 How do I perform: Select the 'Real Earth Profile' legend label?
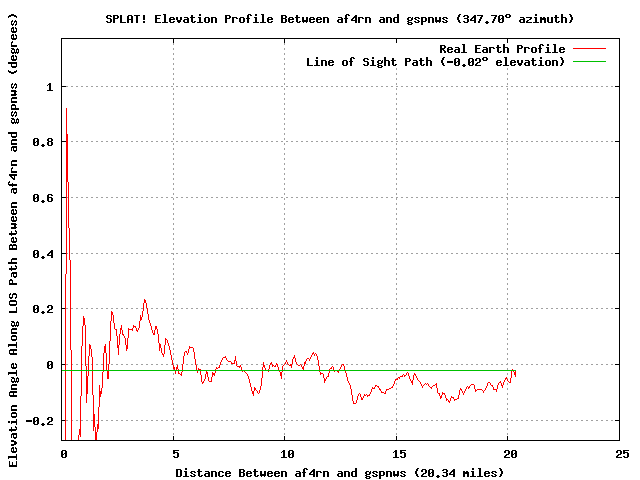pyautogui.click(x=502, y=49)
